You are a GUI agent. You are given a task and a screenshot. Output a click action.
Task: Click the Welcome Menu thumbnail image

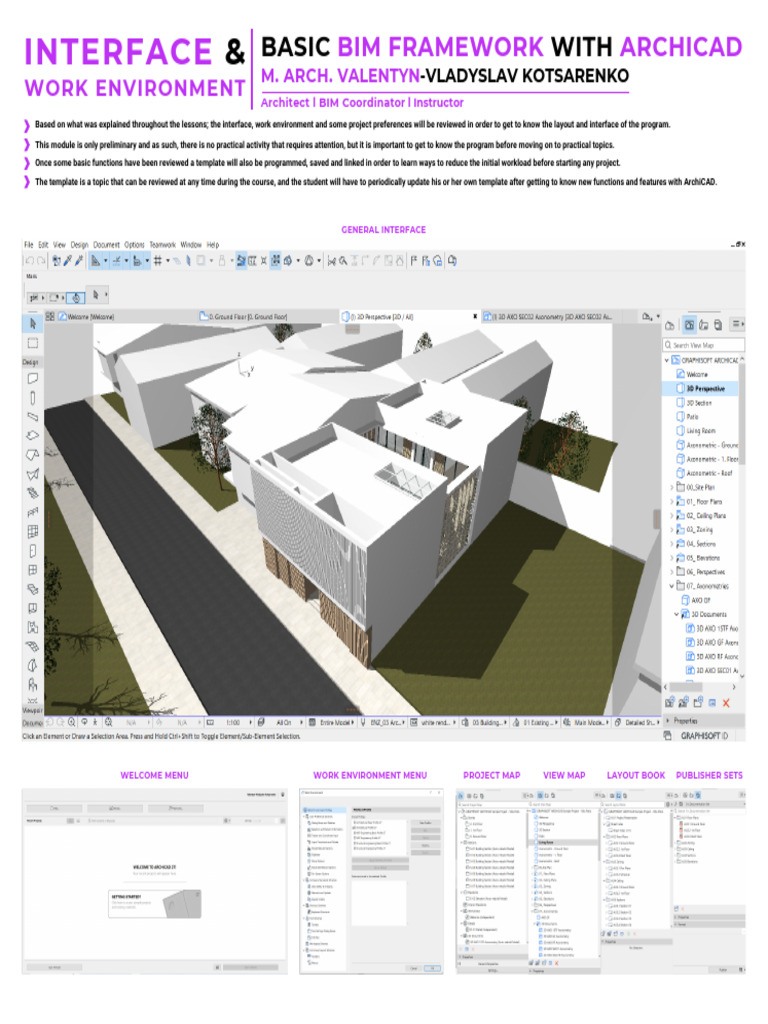(x=155, y=881)
